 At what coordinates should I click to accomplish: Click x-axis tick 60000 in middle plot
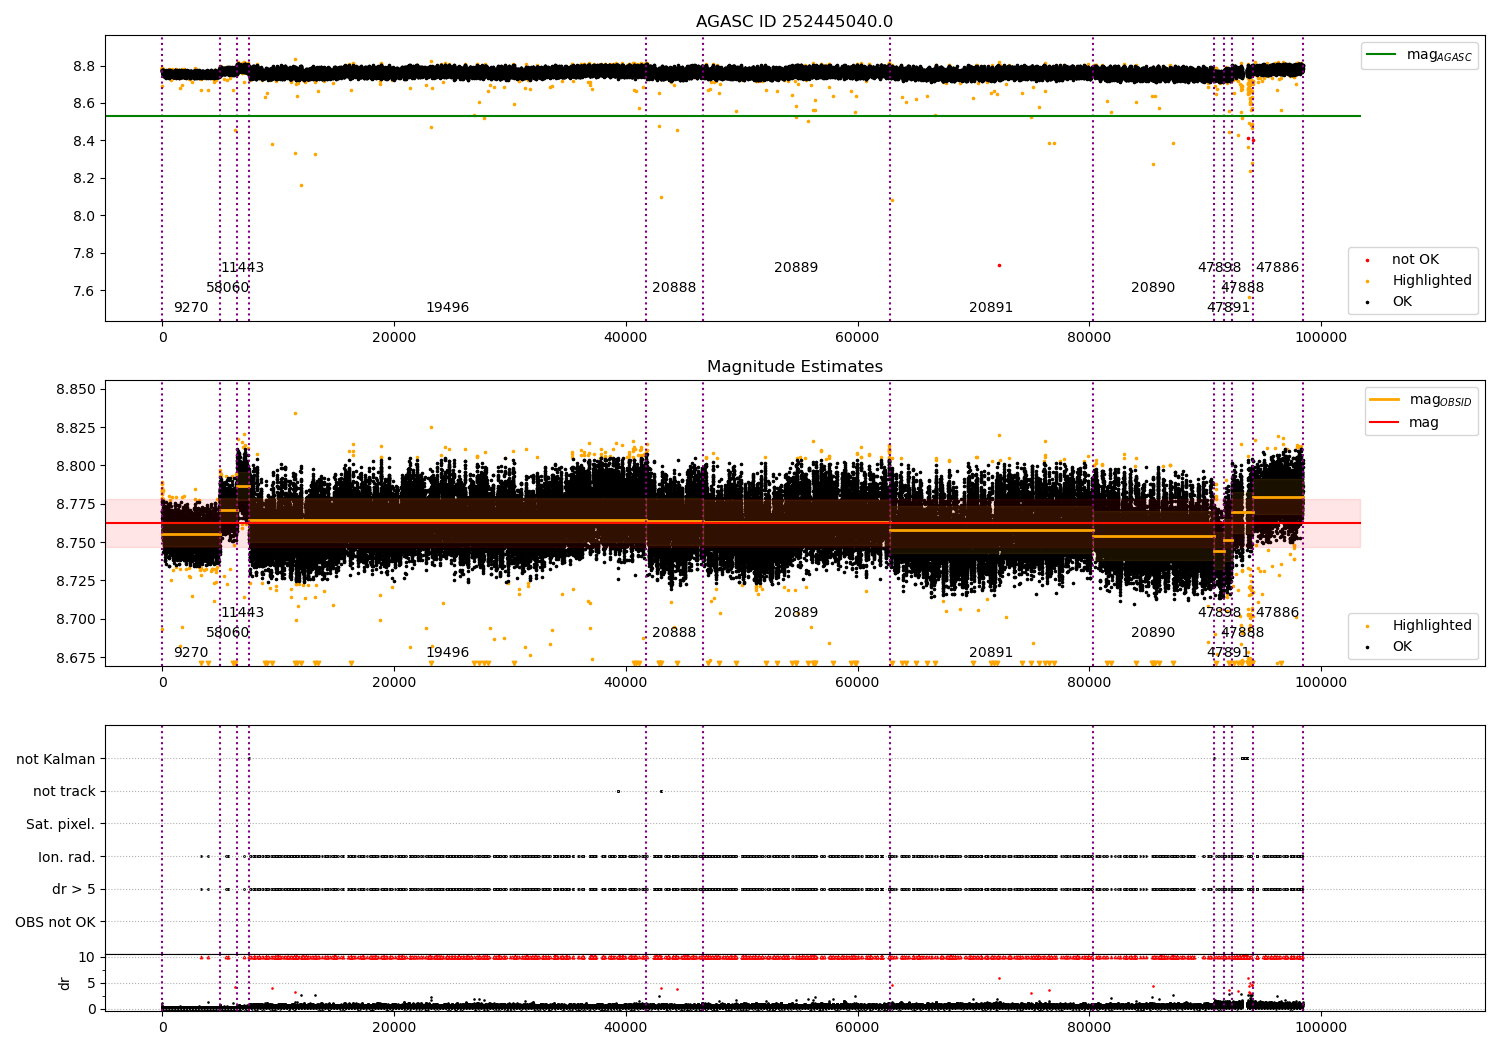(x=858, y=682)
